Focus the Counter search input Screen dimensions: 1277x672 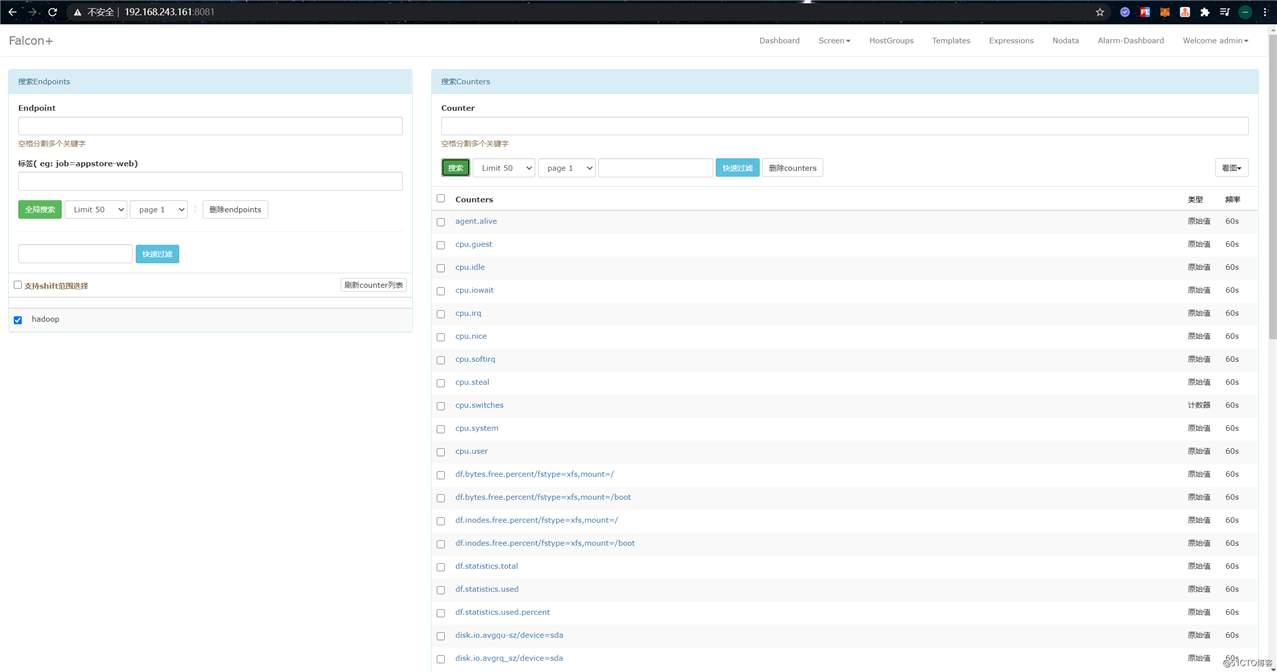pyautogui.click(x=844, y=126)
